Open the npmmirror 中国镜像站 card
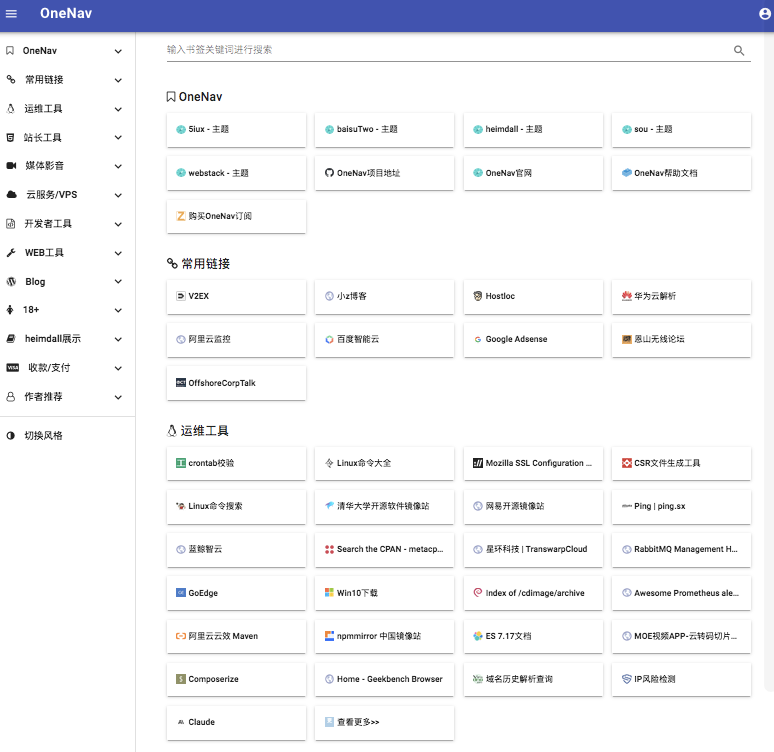This screenshot has height=752, width=774. click(385, 636)
